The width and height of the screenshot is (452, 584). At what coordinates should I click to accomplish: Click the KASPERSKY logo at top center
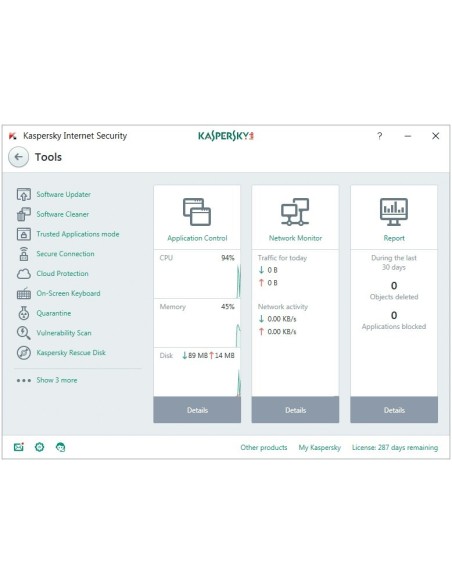coord(226,136)
